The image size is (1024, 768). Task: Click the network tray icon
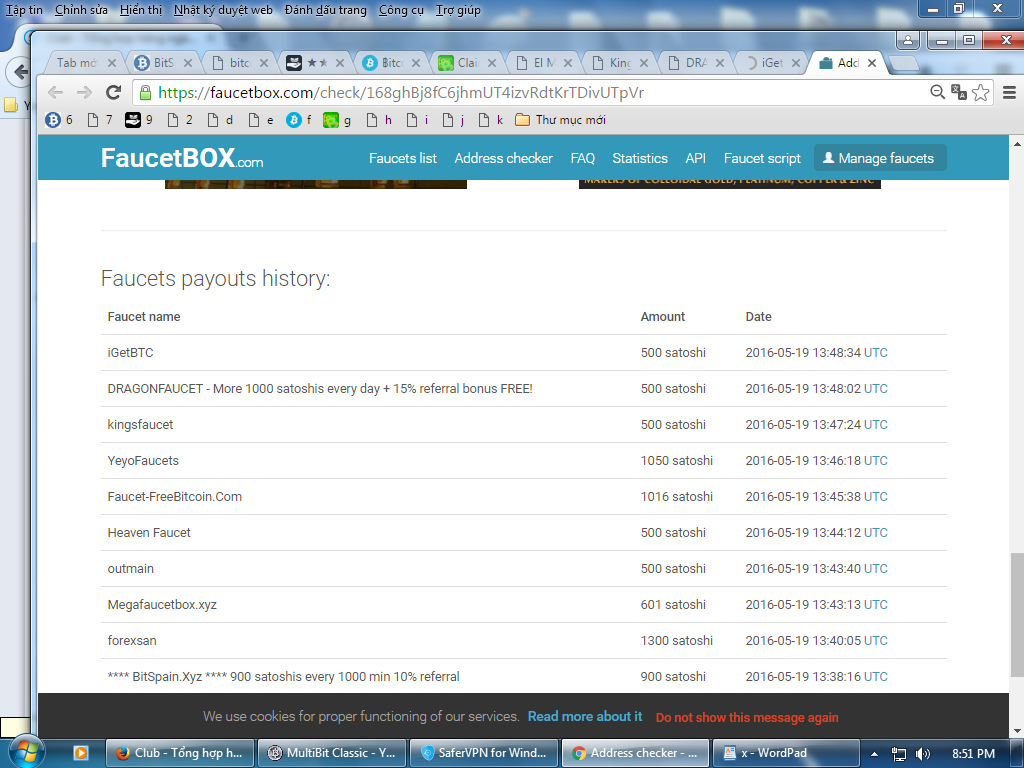coord(899,754)
